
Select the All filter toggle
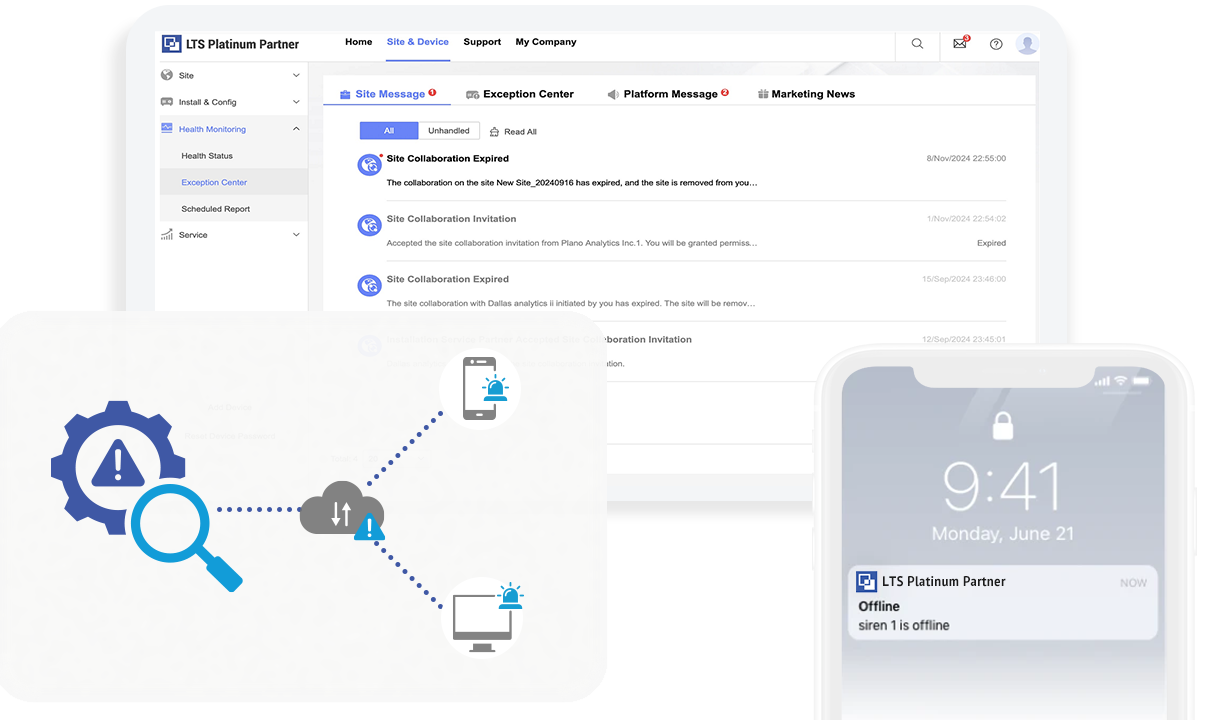click(389, 131)
